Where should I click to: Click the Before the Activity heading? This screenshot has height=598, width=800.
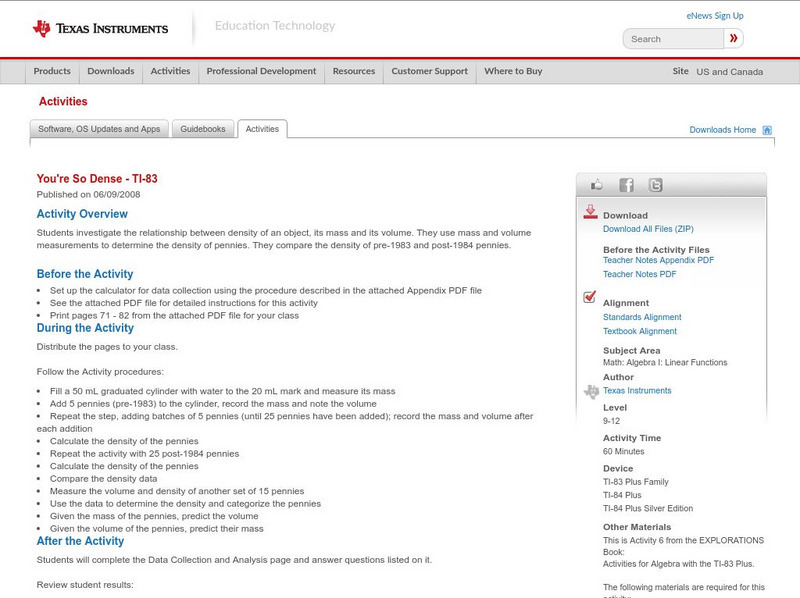[x=85, y=274]
